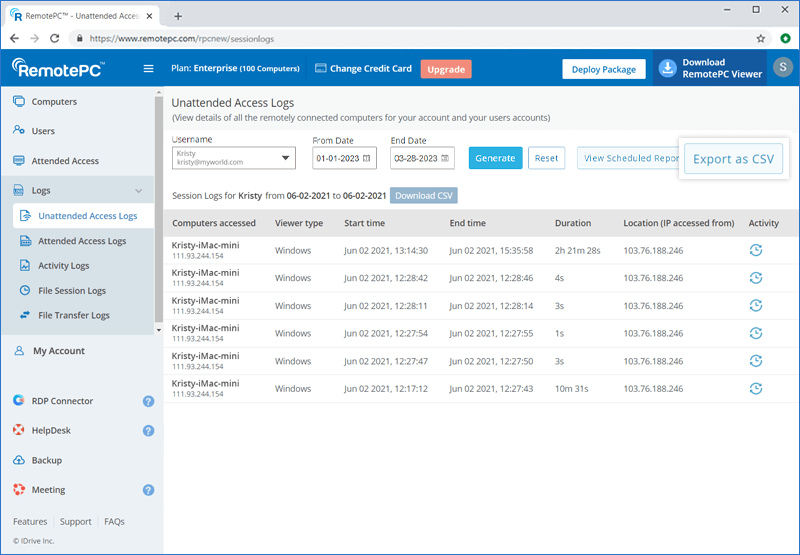The image size is (800, 555).
Task: Click help icon beside HelpDesk
Action: [148, 431]
